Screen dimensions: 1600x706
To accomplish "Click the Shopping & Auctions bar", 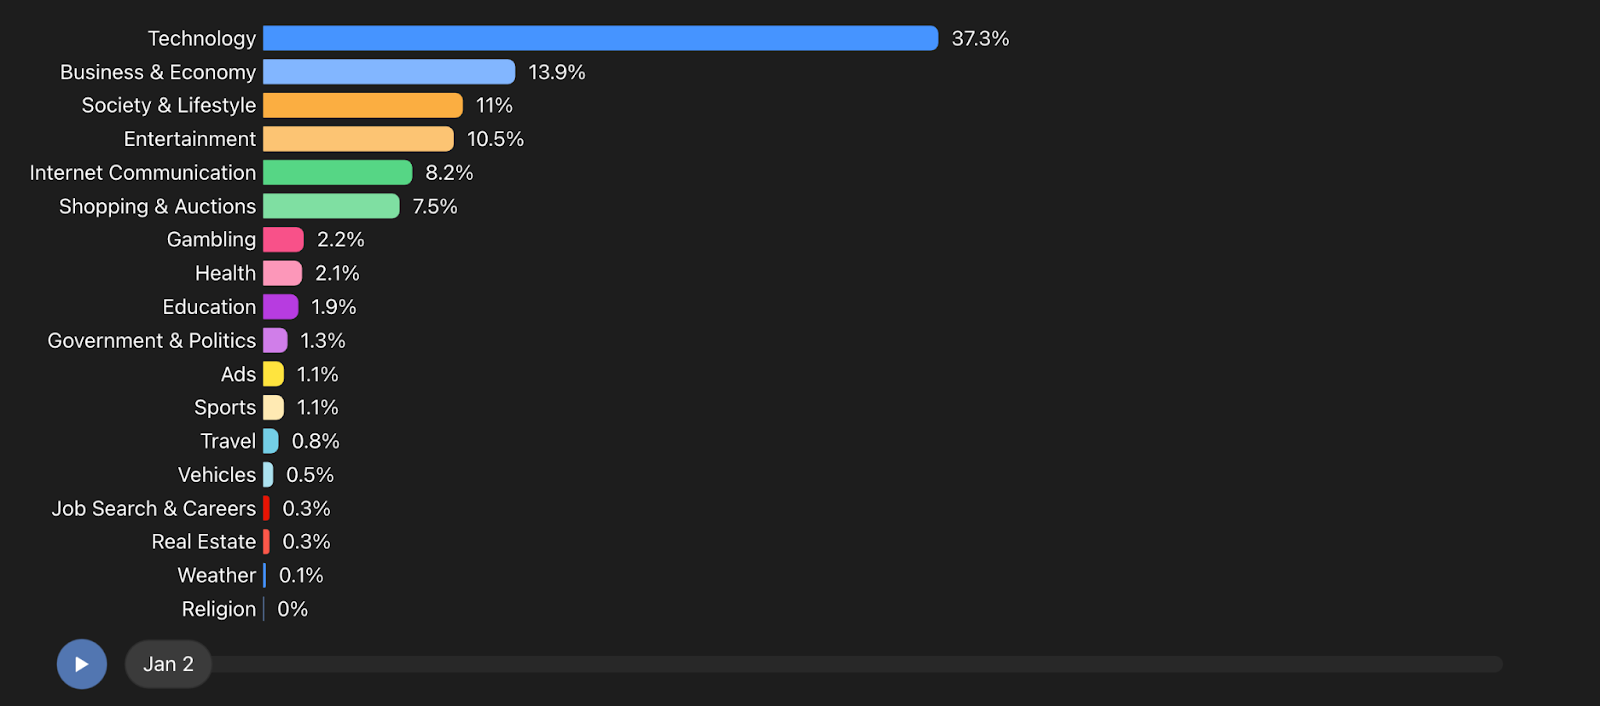I will pyautogui.click(x=331, y=206).
